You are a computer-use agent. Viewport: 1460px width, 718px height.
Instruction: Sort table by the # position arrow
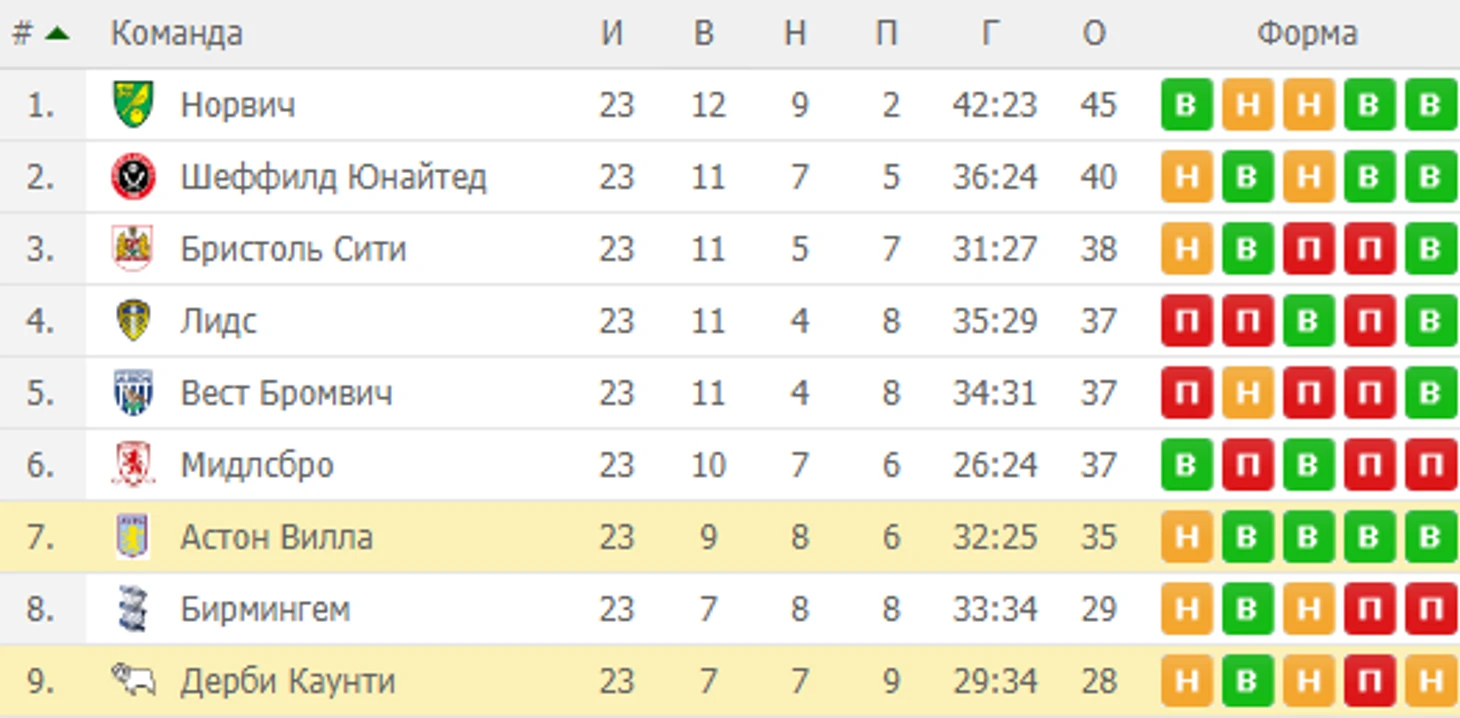point(57,33)
